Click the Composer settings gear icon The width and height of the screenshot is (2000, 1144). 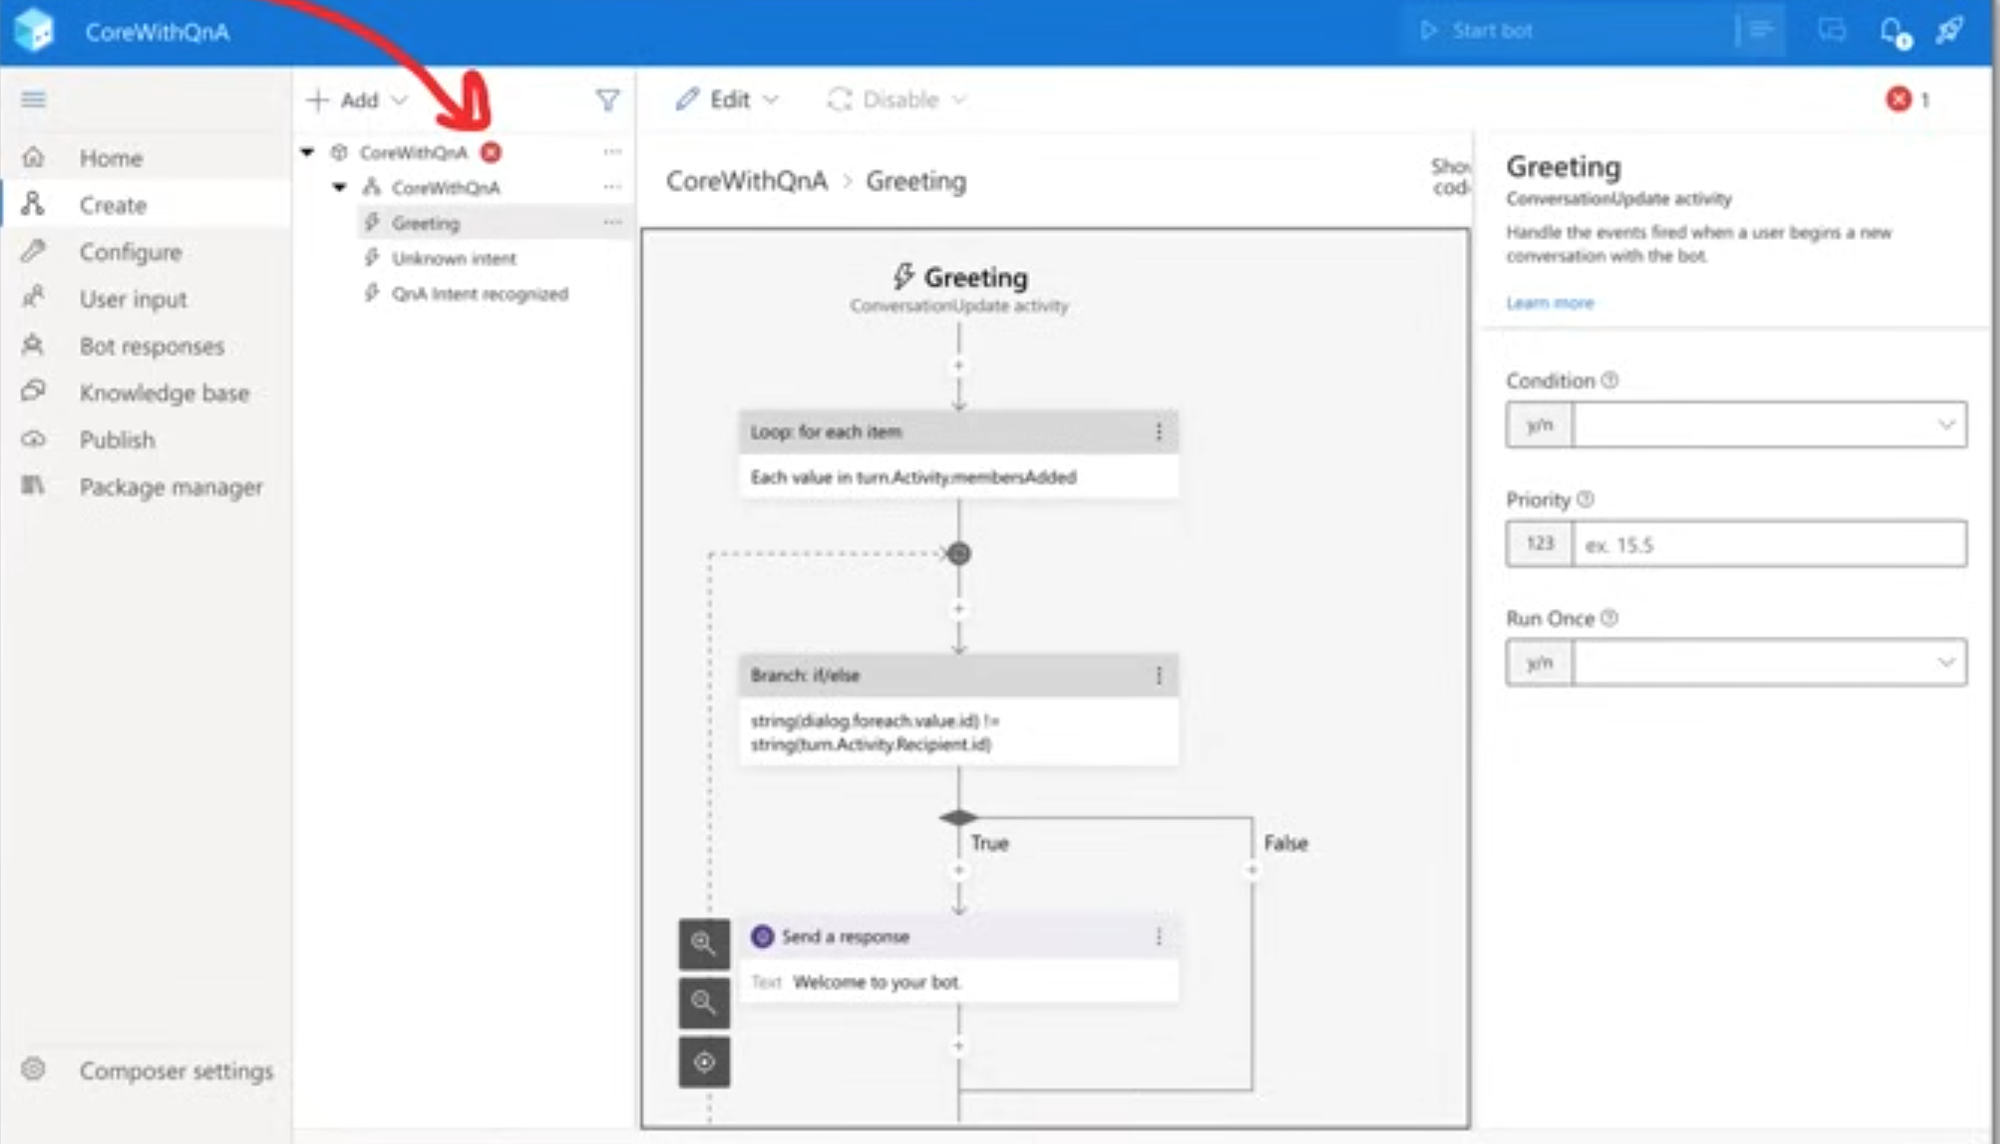pyautogui.click(x=33, y=1068)
